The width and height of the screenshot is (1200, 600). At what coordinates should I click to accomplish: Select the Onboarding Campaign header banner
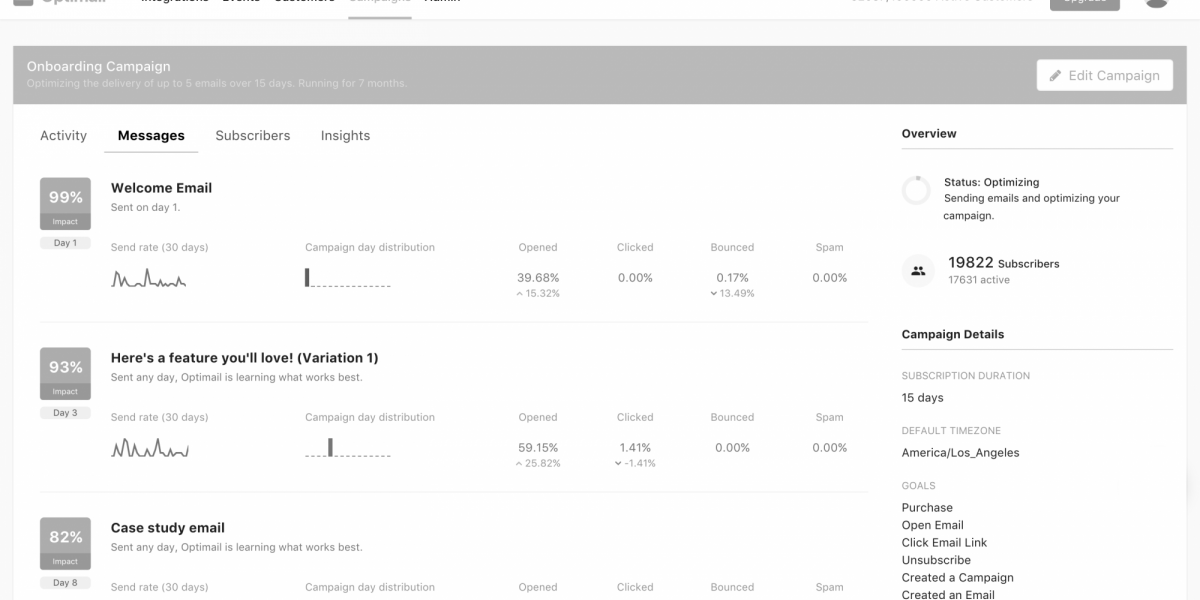598,75
